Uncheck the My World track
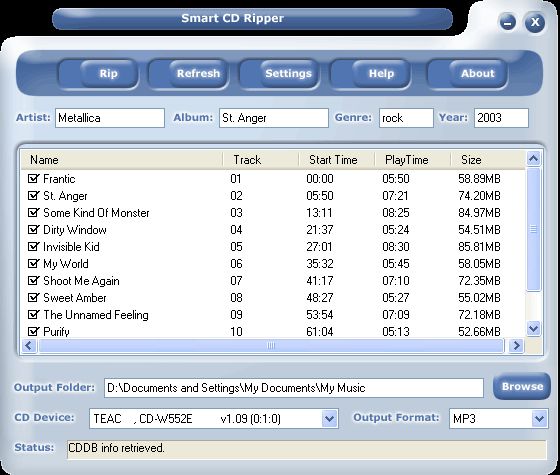 (x=33, y=264)
